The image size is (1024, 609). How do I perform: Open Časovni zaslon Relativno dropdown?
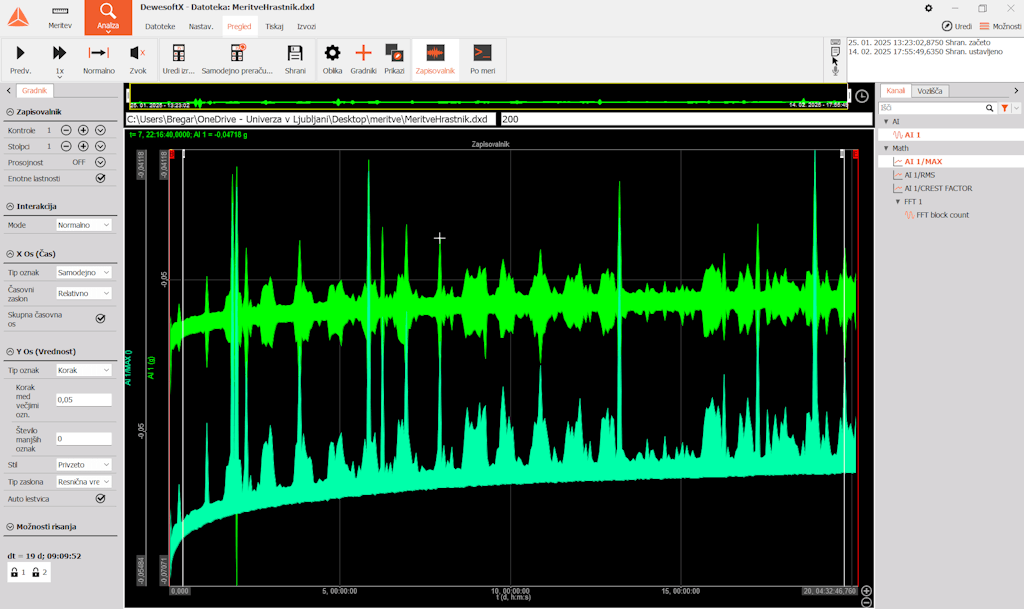pyautogui.click(x=84, y=294)
